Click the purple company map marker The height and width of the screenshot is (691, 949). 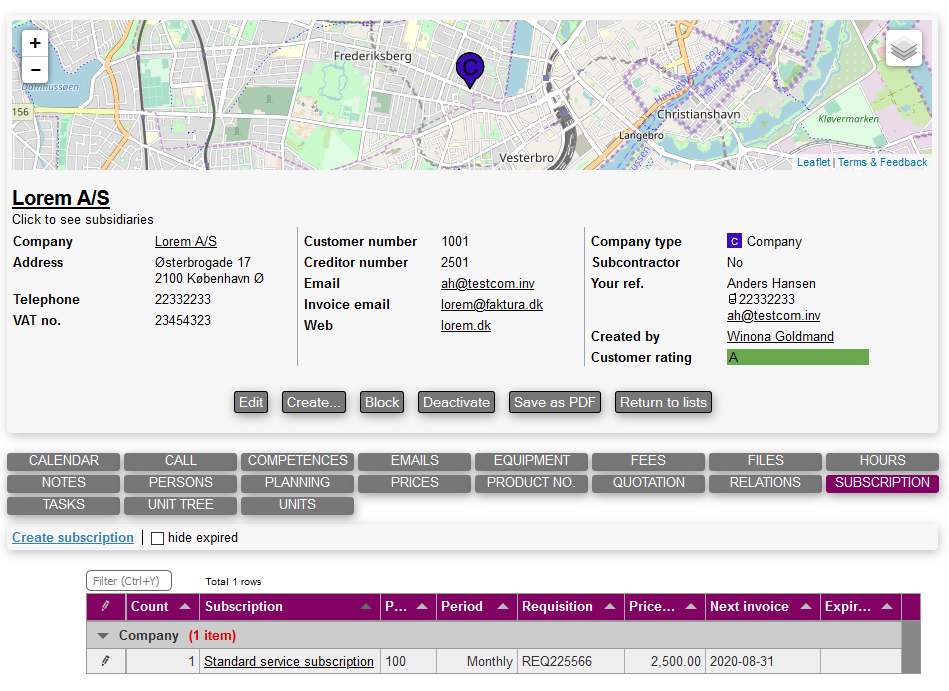469,68
